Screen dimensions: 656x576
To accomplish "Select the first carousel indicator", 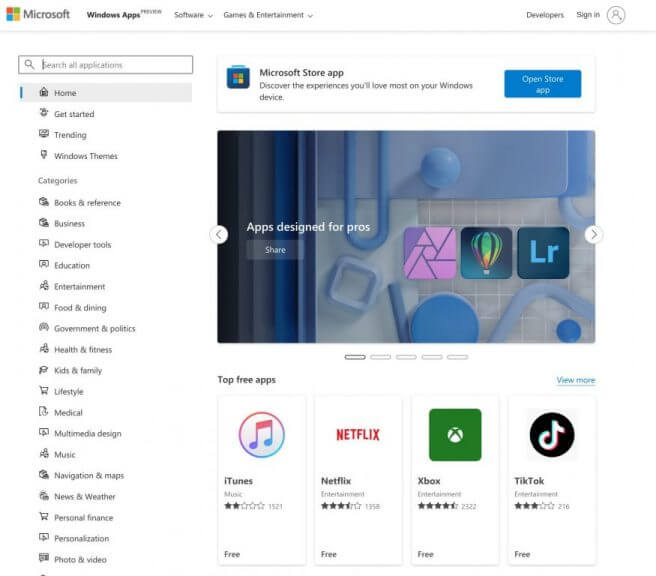I will [355, 357].
